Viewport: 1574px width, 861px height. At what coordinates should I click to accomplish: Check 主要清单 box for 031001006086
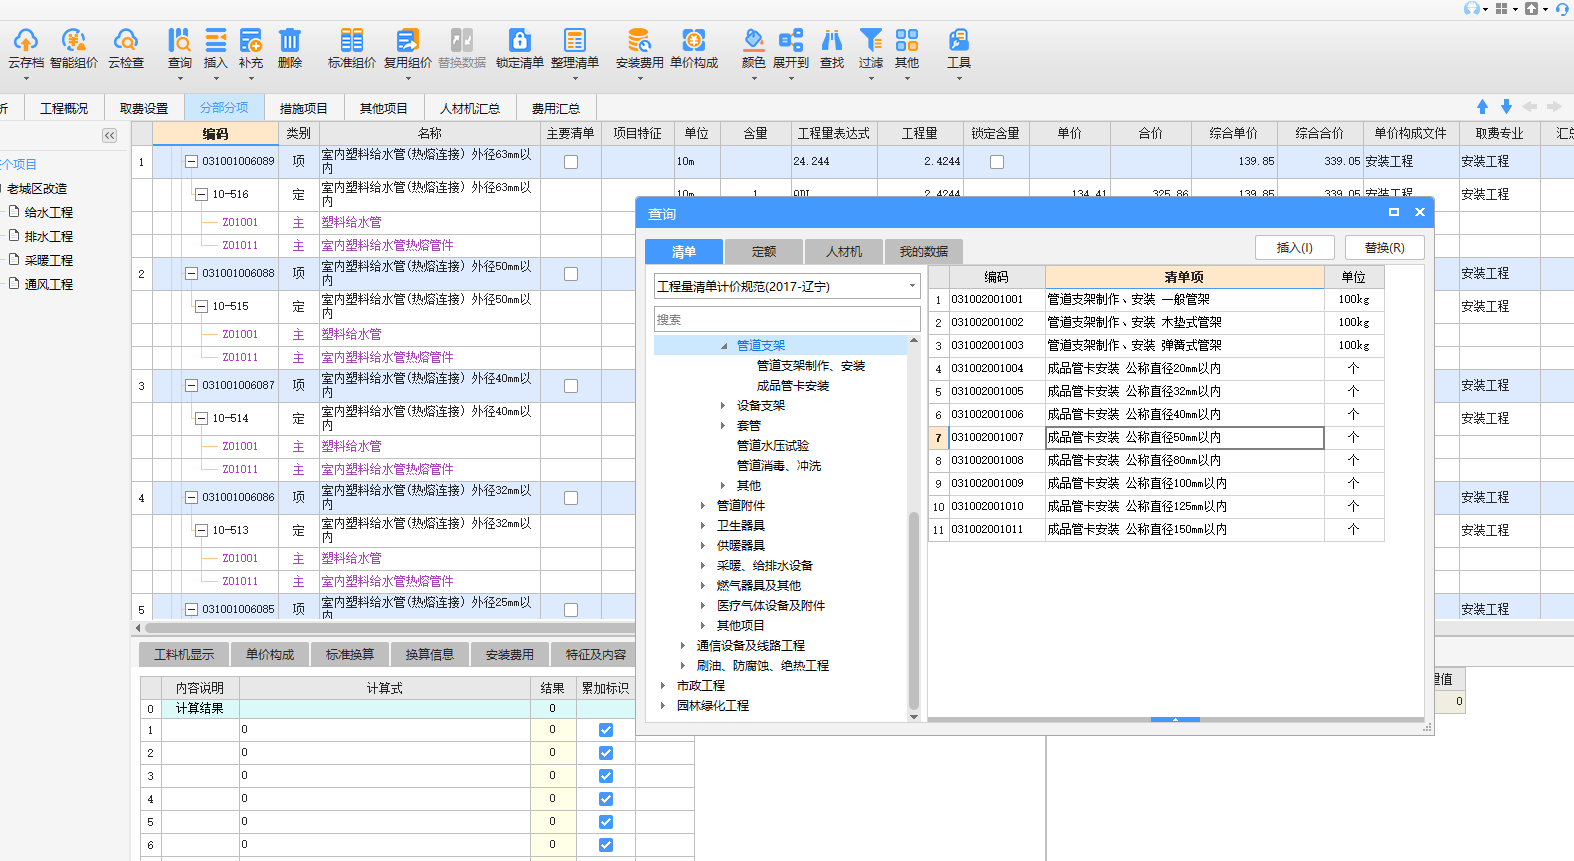coord(571,498)
